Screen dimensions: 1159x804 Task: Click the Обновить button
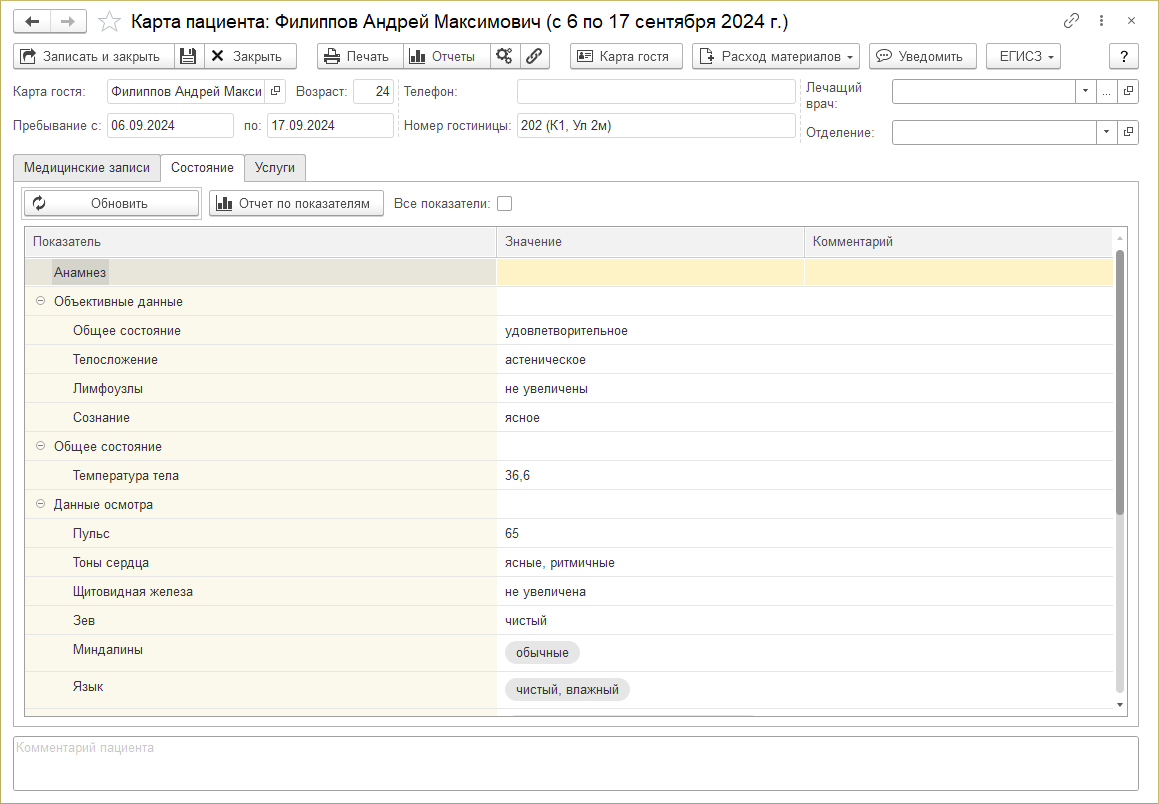(x=111, y=203)
